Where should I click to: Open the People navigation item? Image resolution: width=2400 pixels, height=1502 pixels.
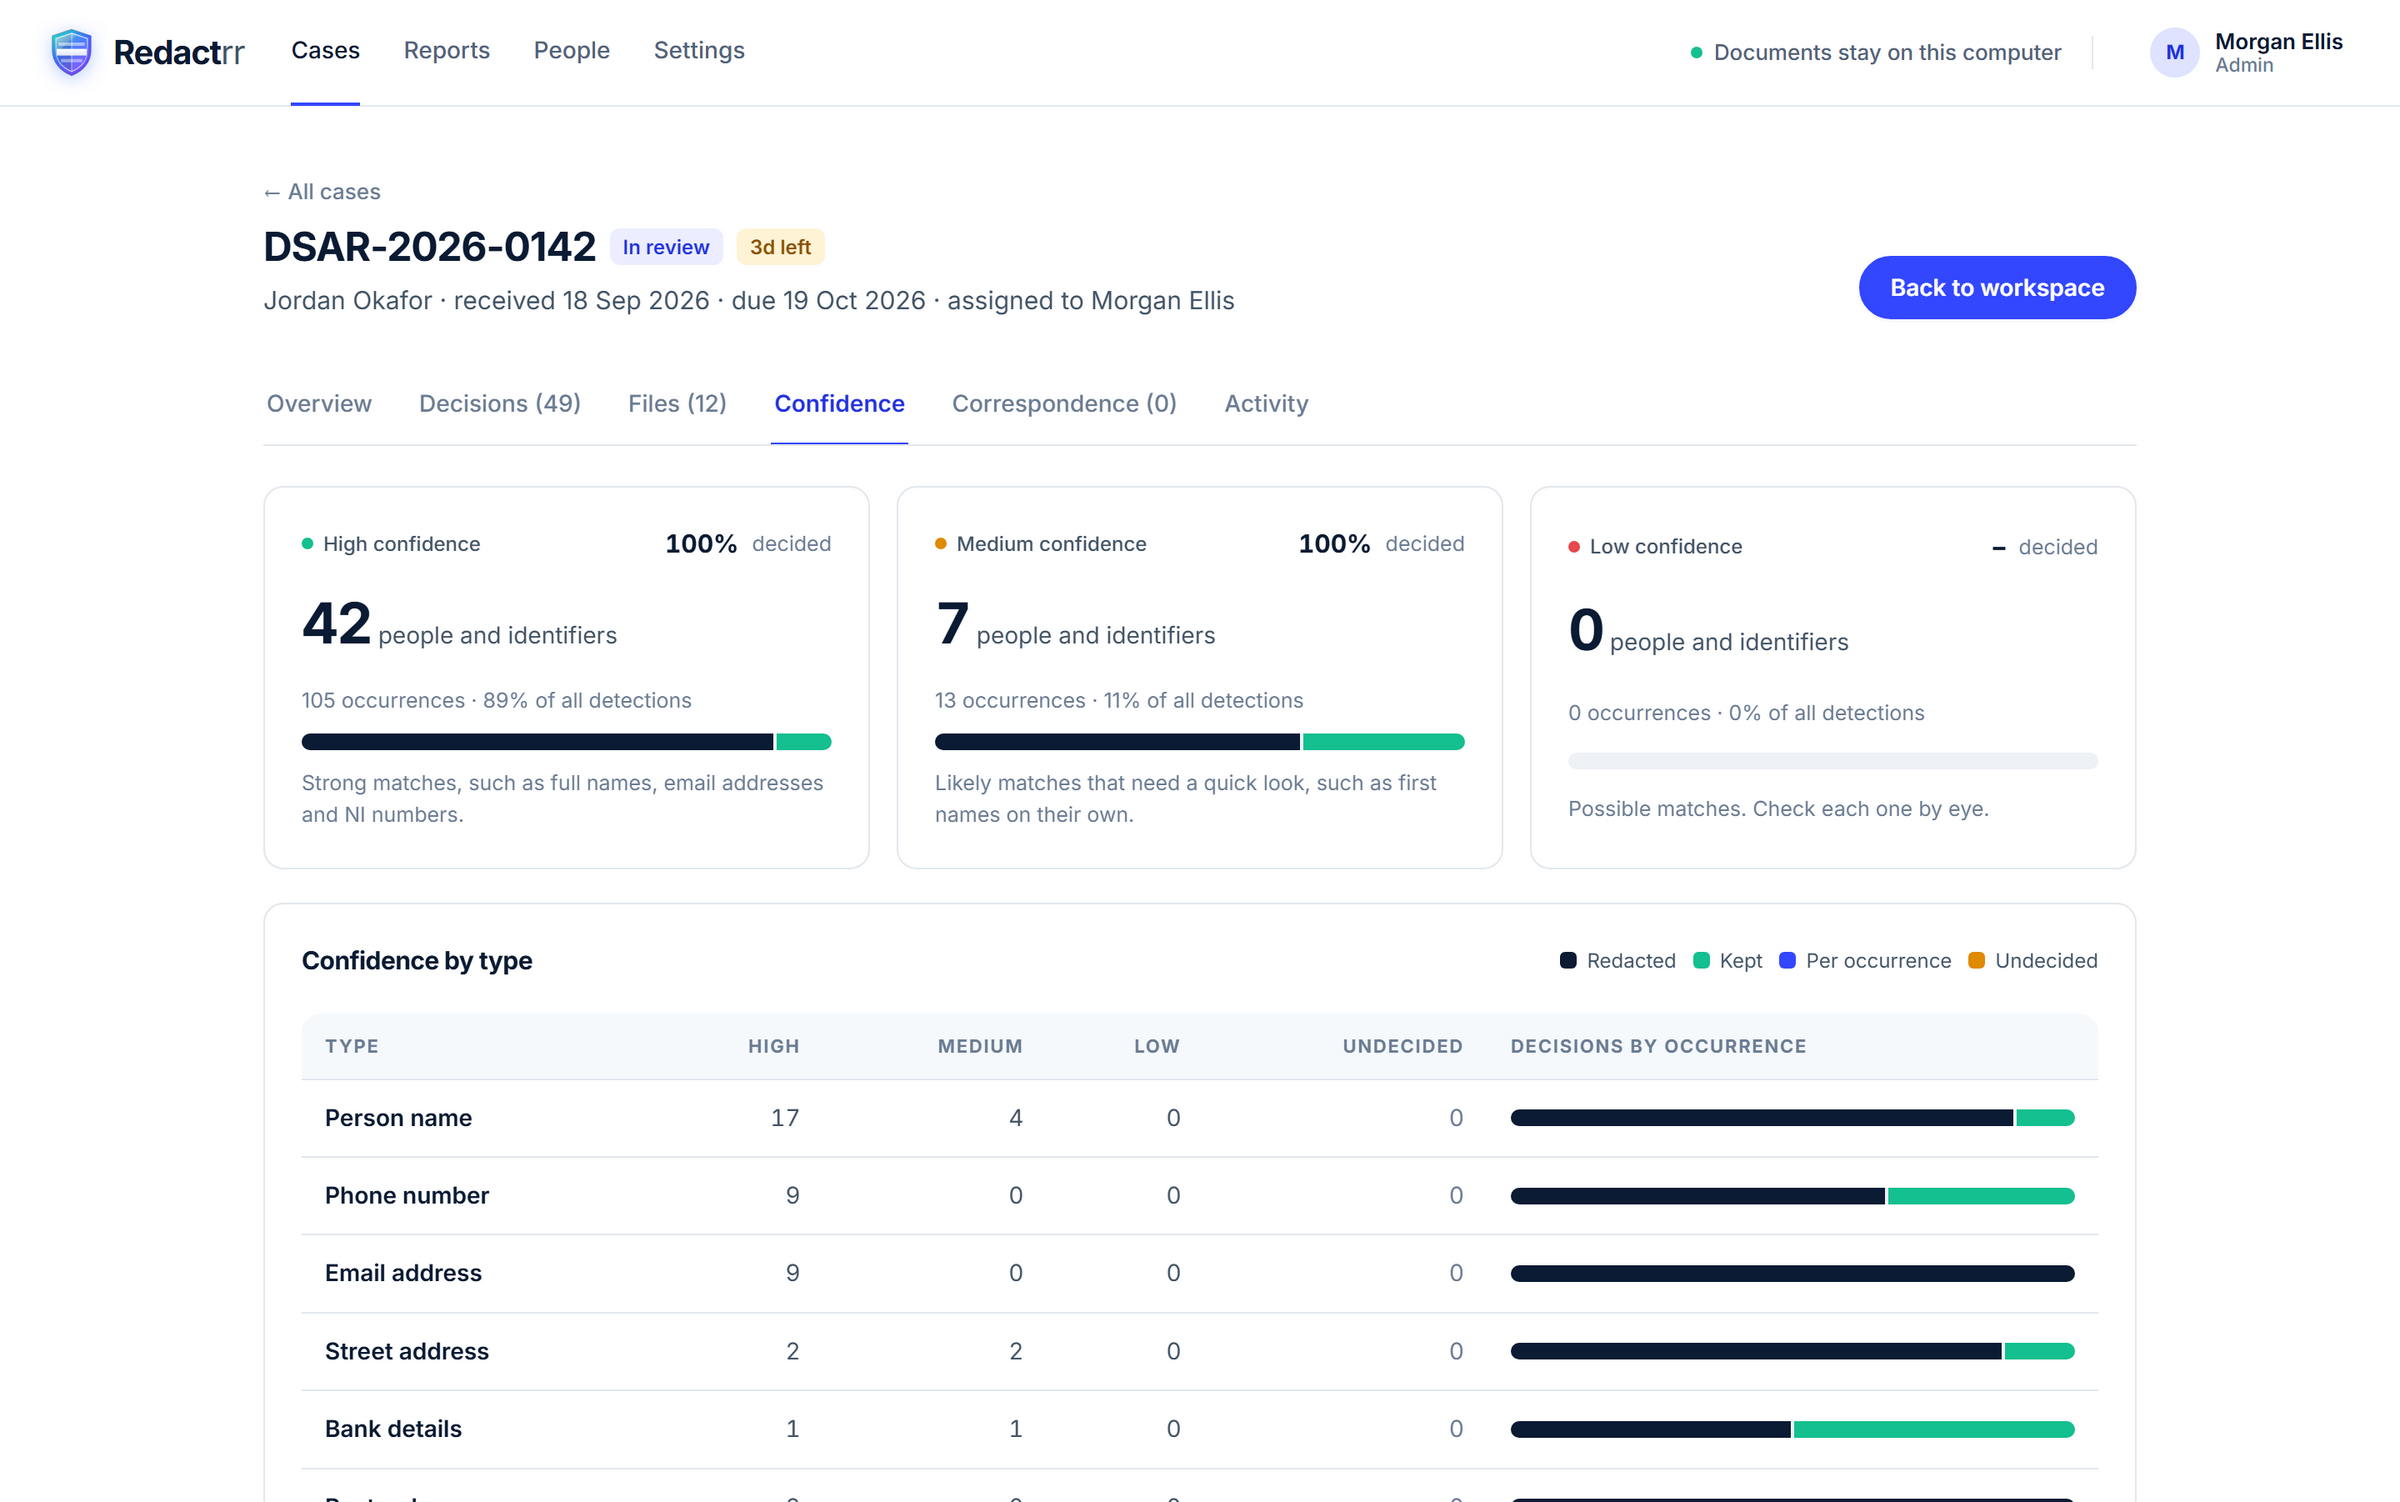tap(571, 50)
